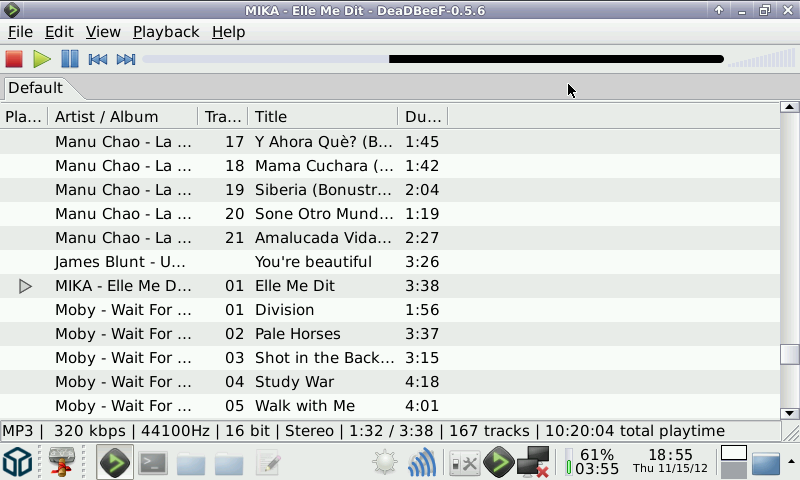Screen dimensions: 800x480
Task: Select the Mama Cuchara track row
Action: coord(390,166)
